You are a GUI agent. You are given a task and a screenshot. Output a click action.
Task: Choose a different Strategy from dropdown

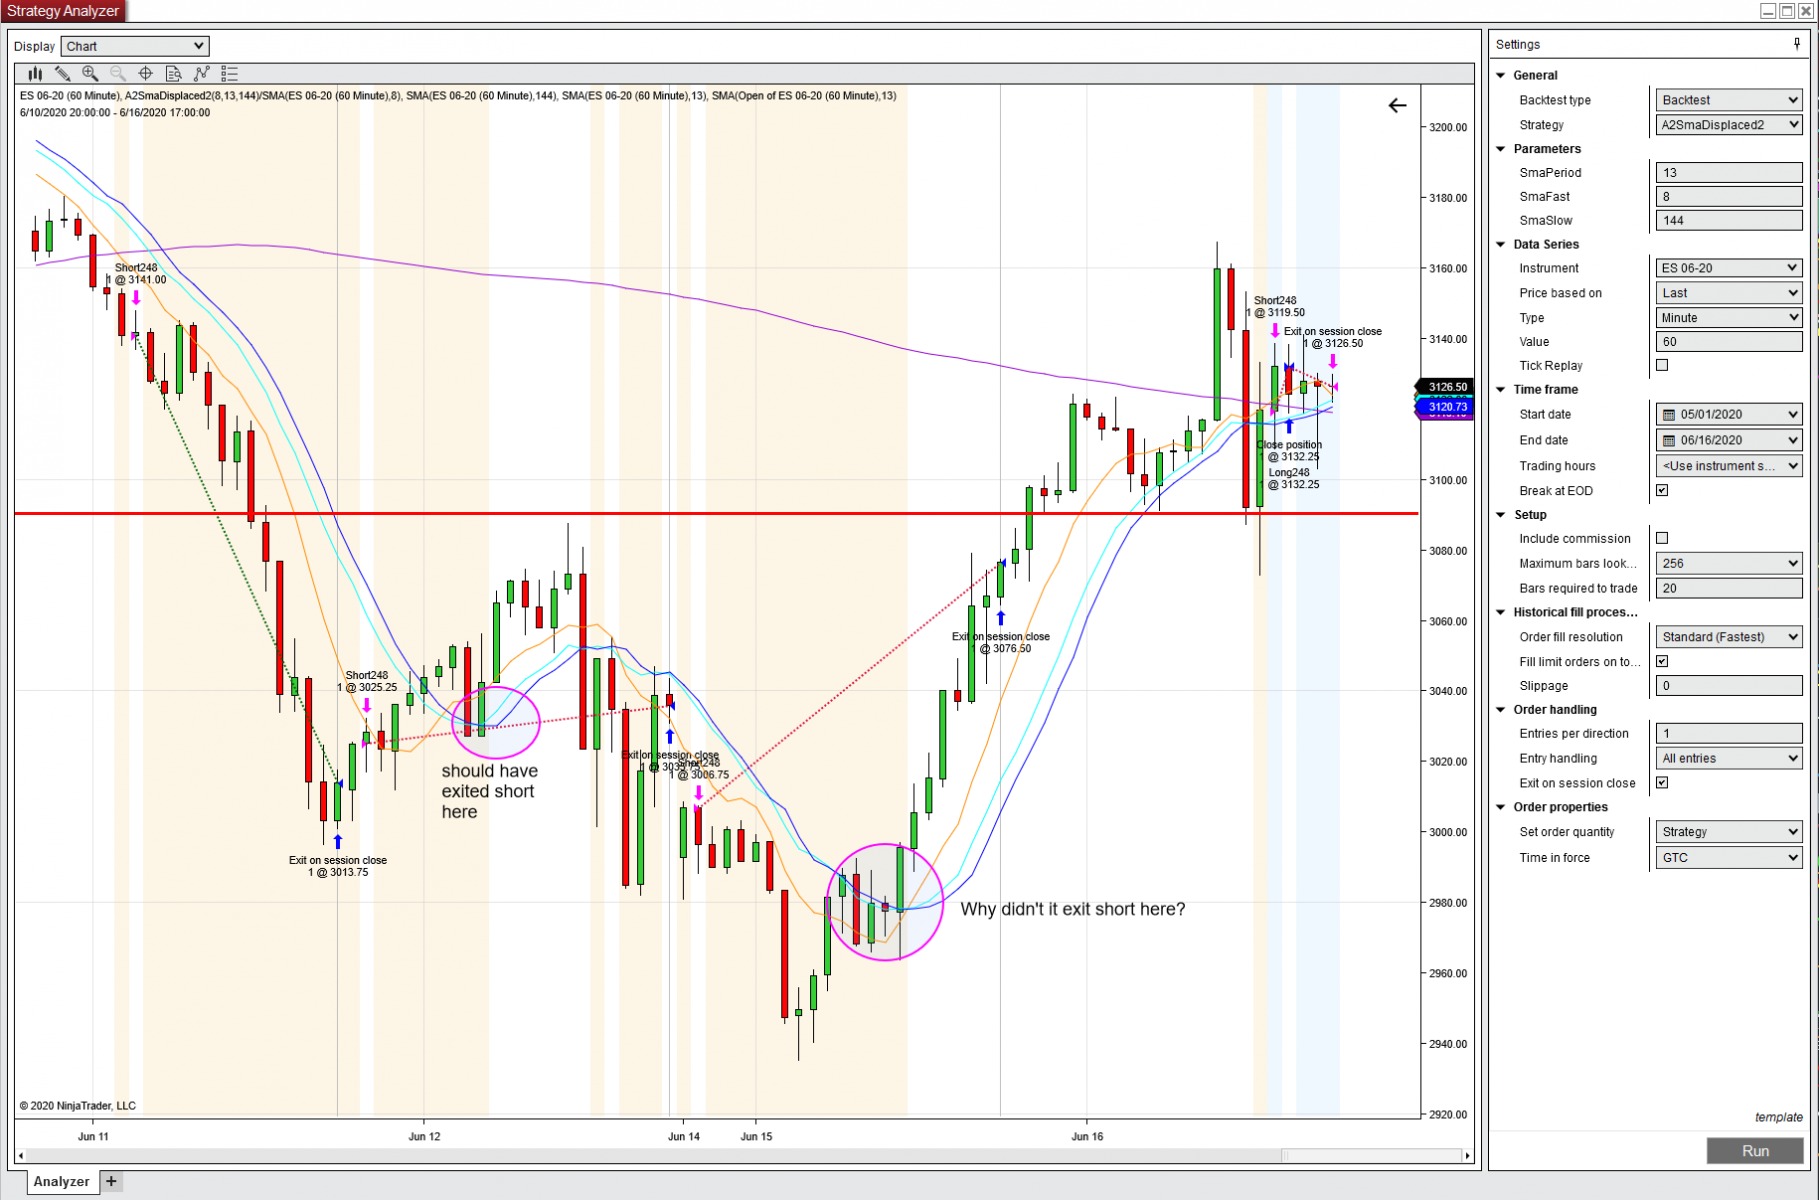[1729, 125]
